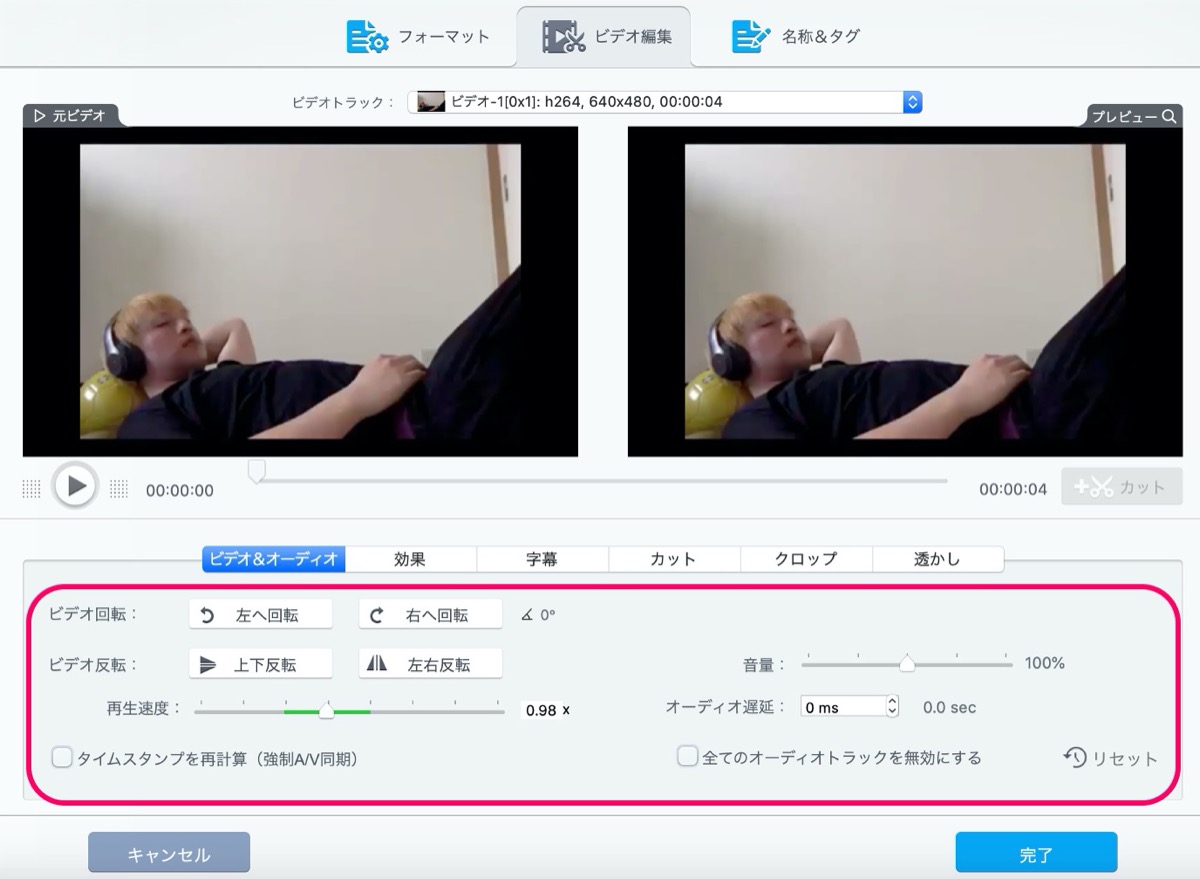Click the original video preview pane

[300, 292]
